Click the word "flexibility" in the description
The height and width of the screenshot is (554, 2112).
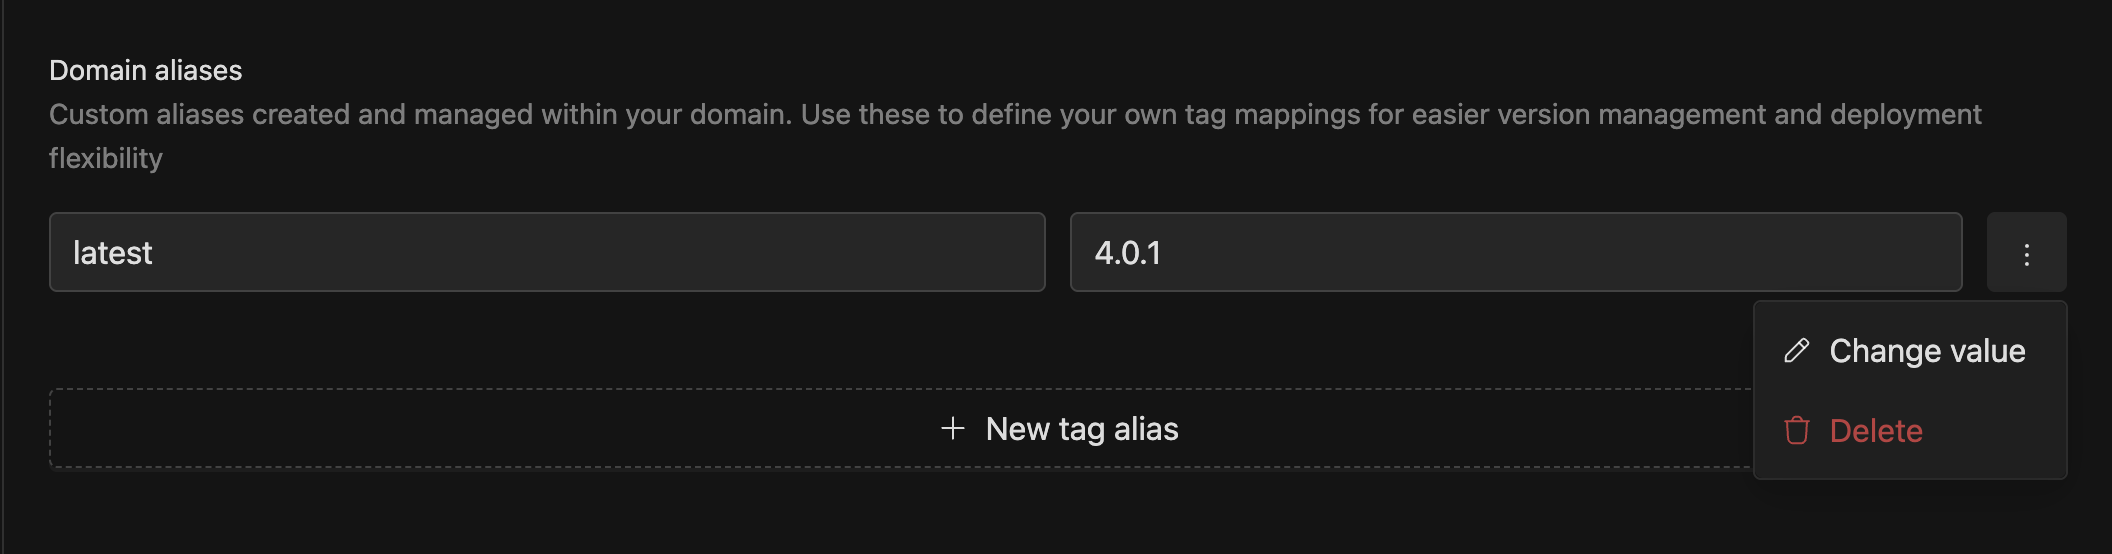[106, 159]
